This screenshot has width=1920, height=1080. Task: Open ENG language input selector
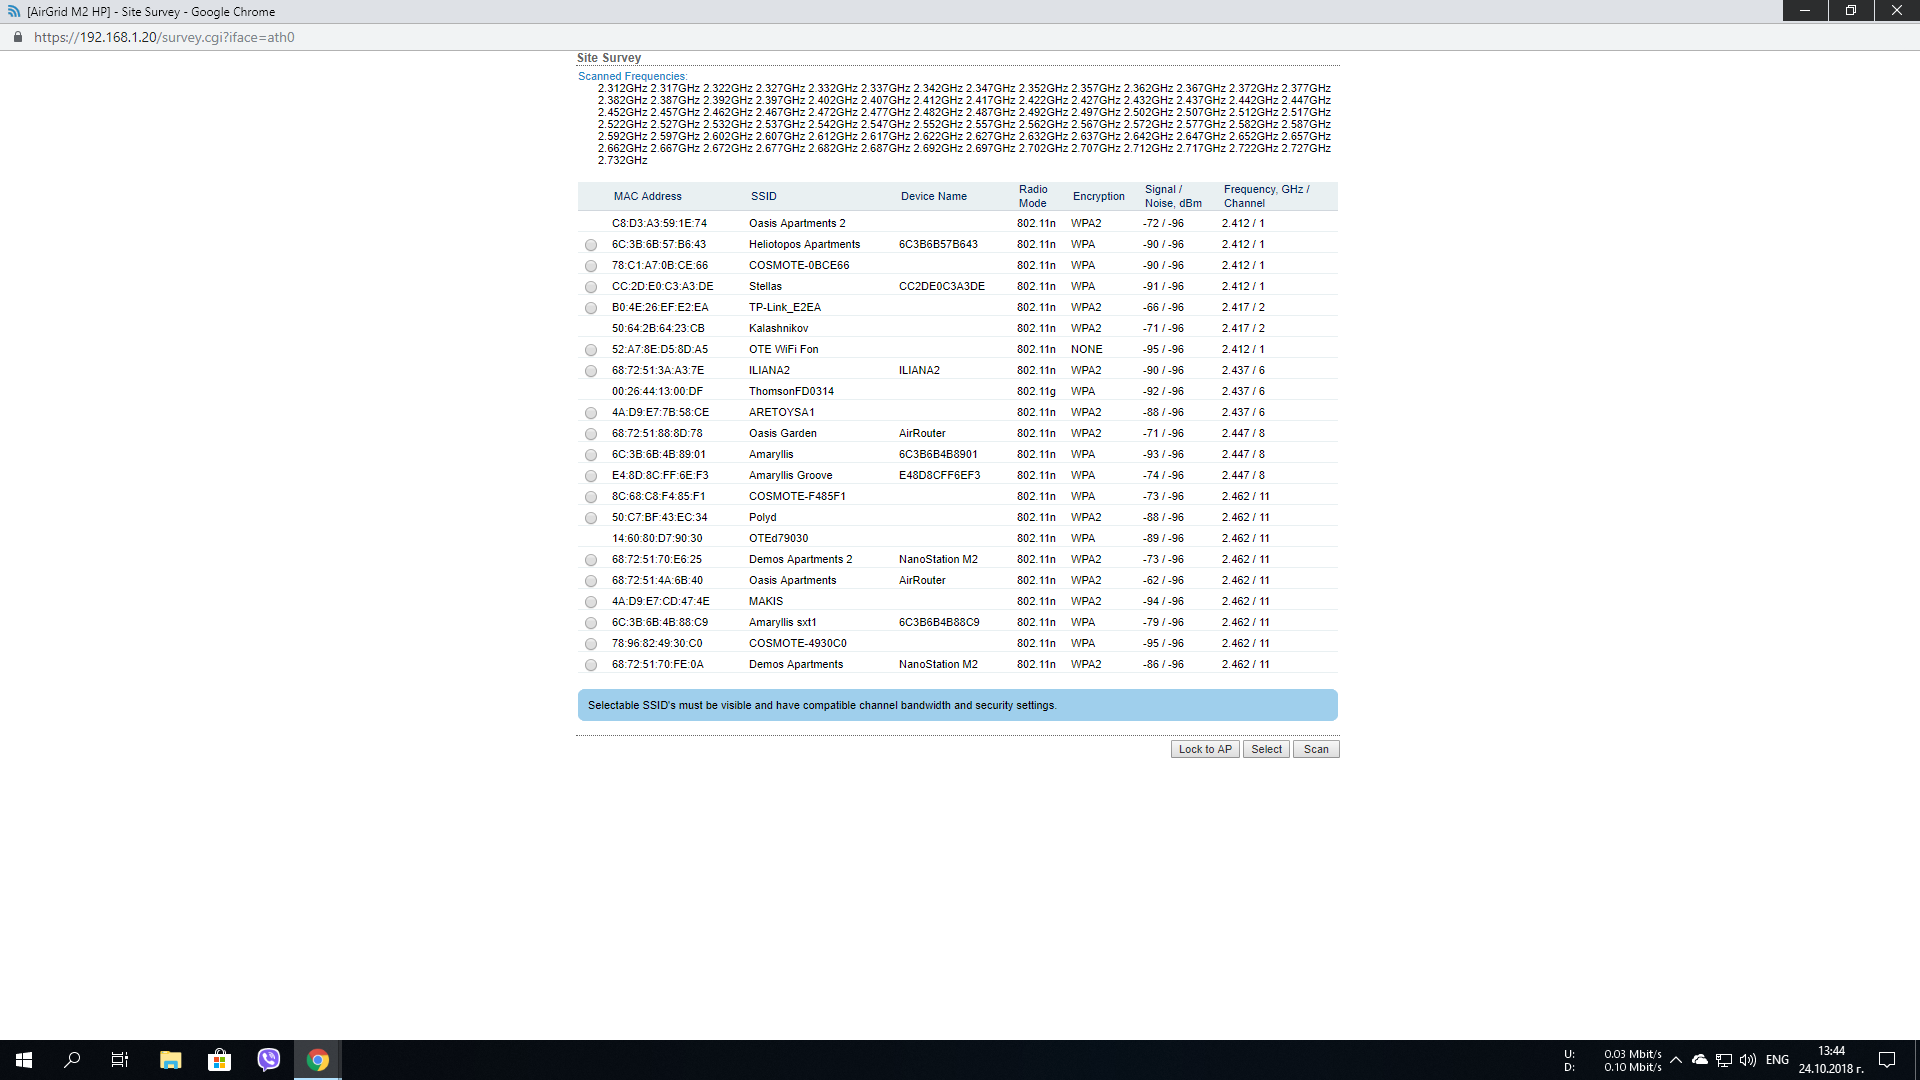(x=1777, y=1060)
